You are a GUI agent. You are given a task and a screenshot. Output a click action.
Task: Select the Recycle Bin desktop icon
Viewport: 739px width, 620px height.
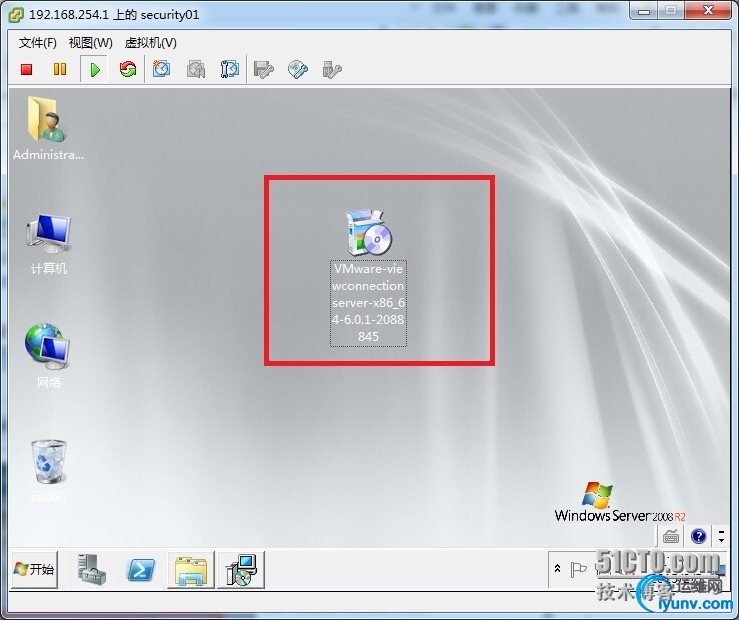(x=49, y=470)
